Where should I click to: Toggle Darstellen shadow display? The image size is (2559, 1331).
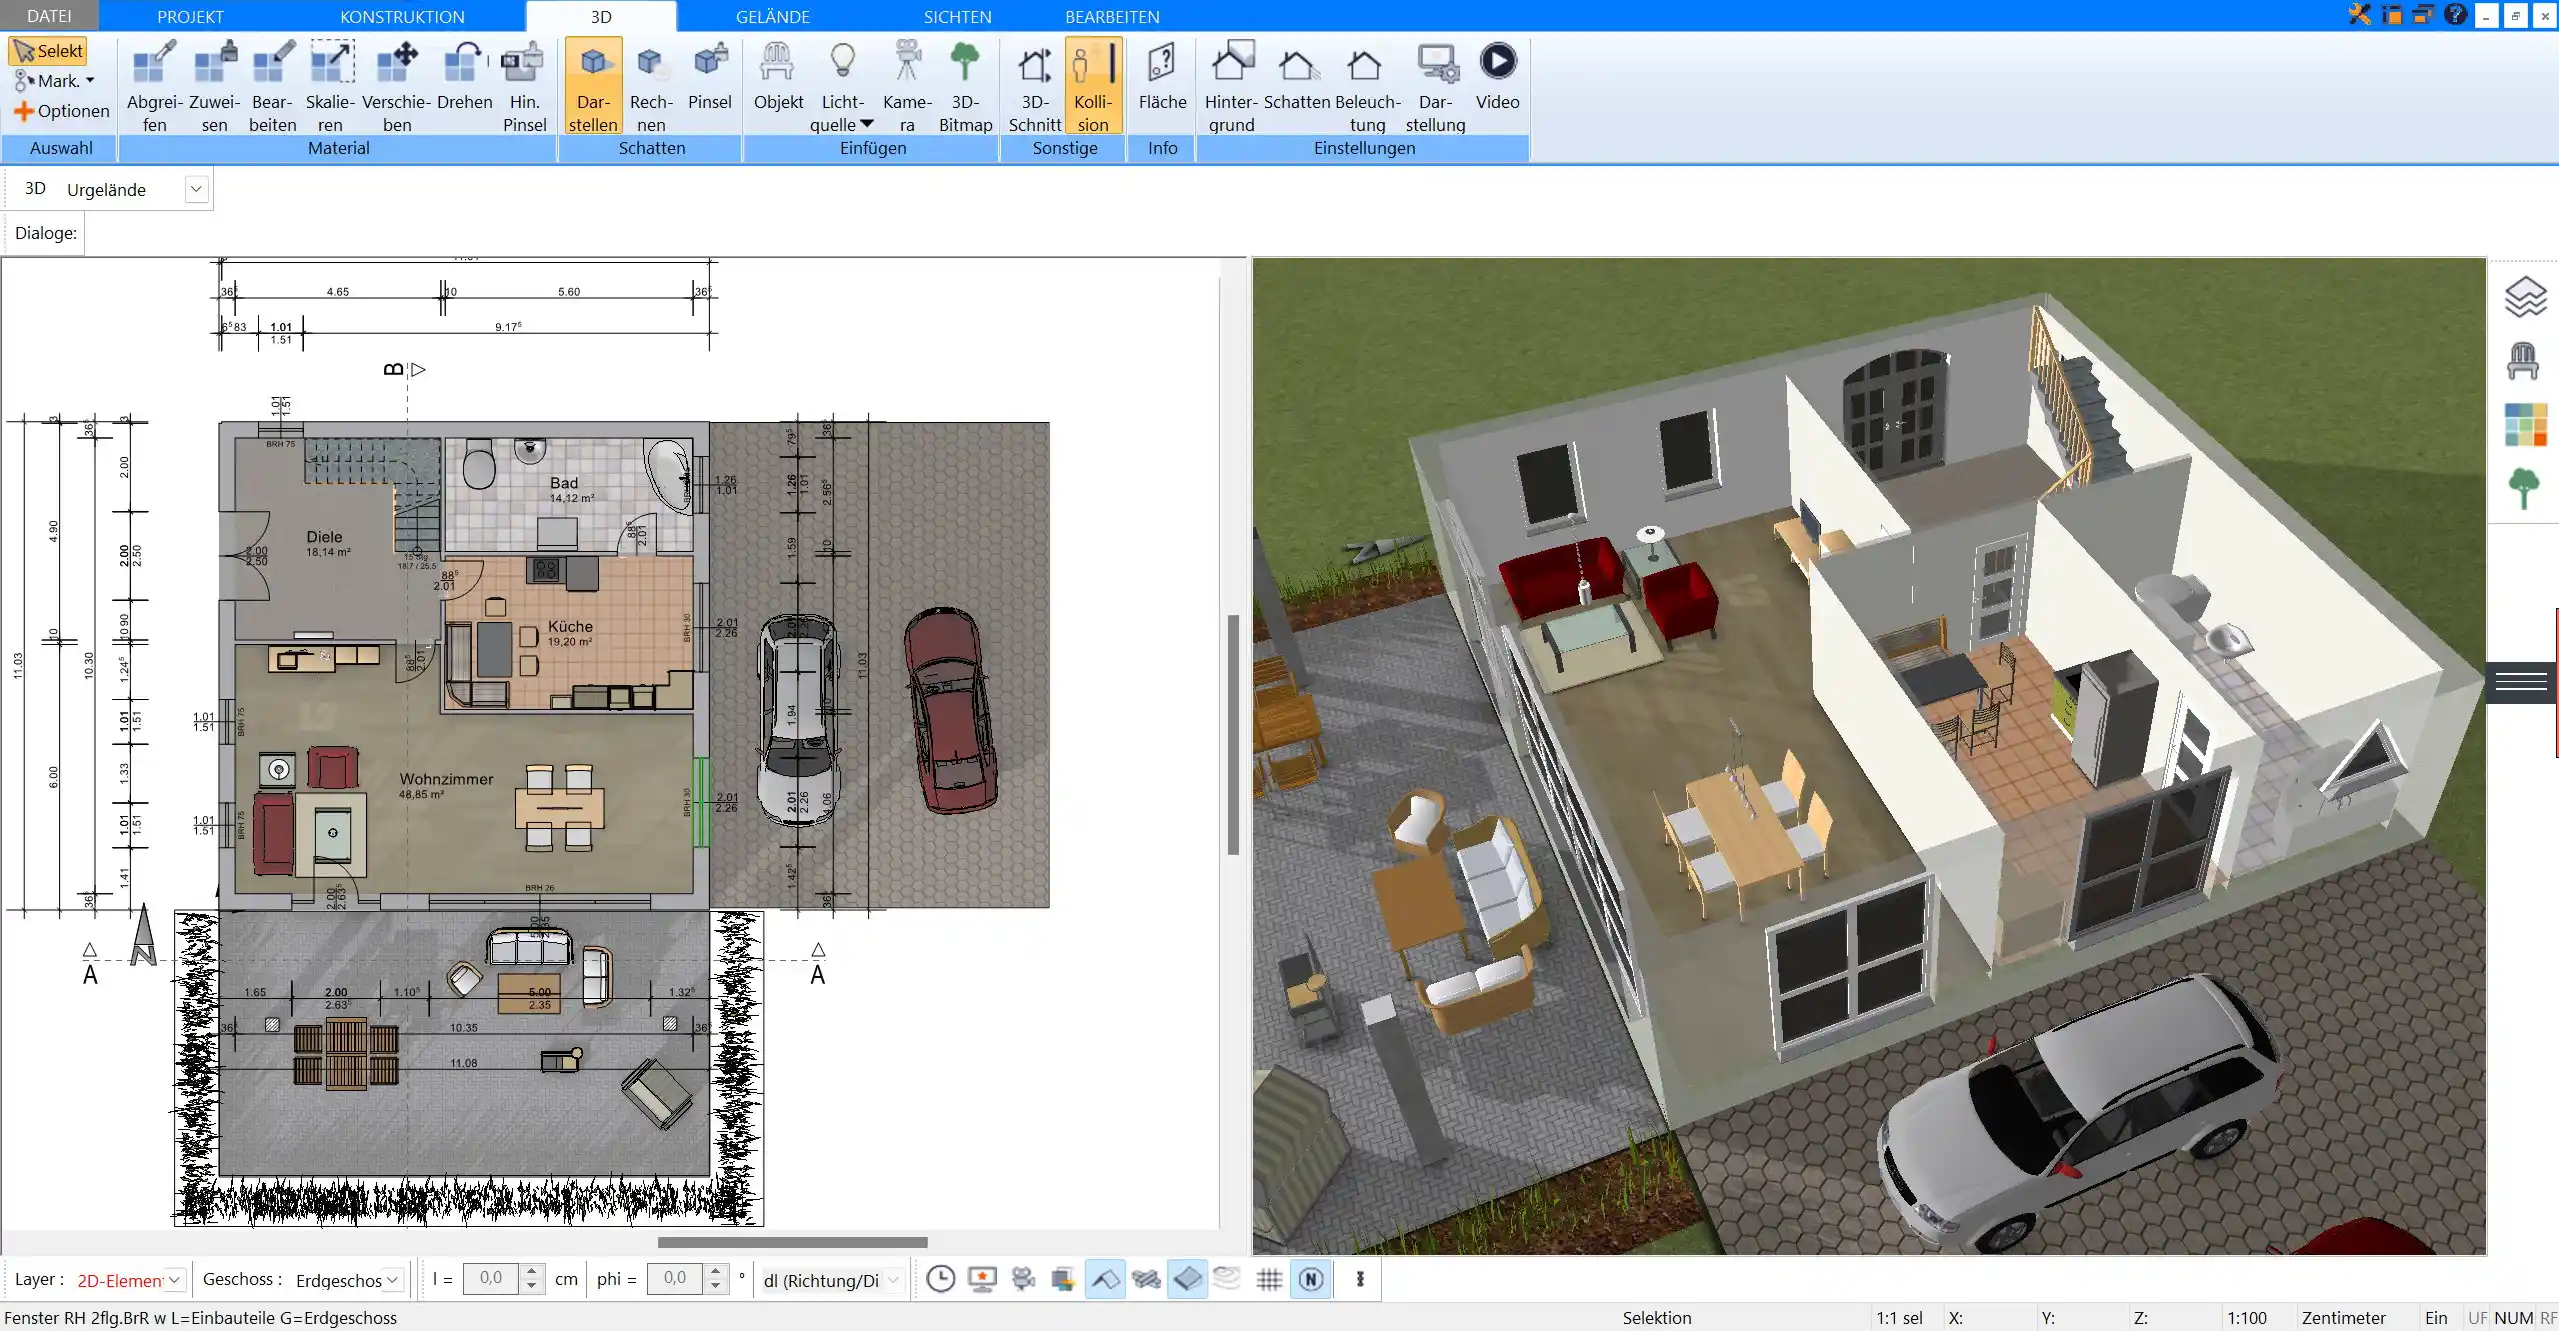click(593, 87)
